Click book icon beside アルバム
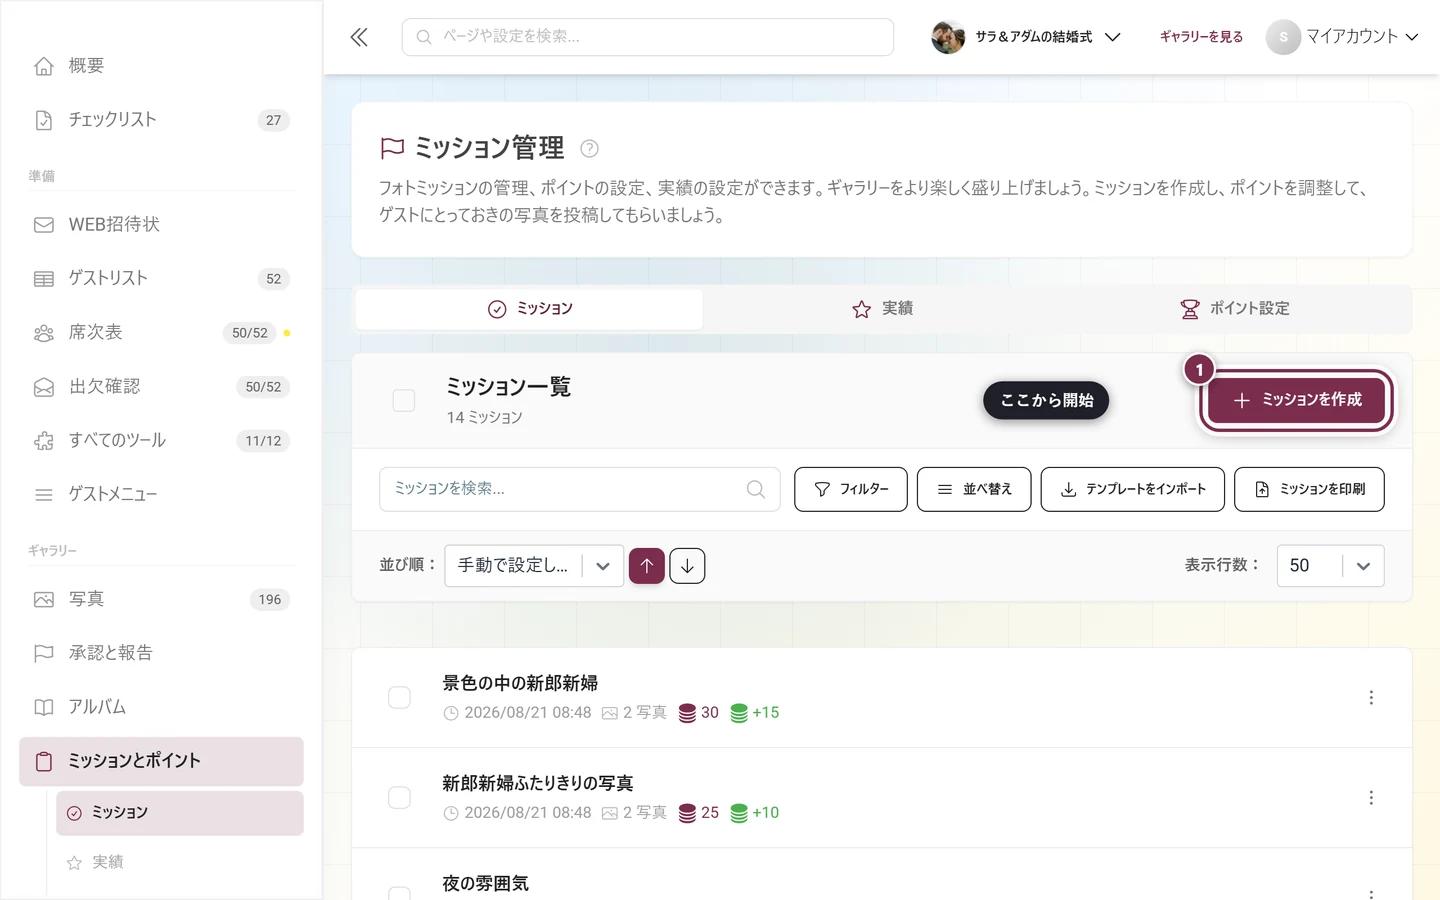1440x900 pixels. pyautogui.click(x=44, y=707)
